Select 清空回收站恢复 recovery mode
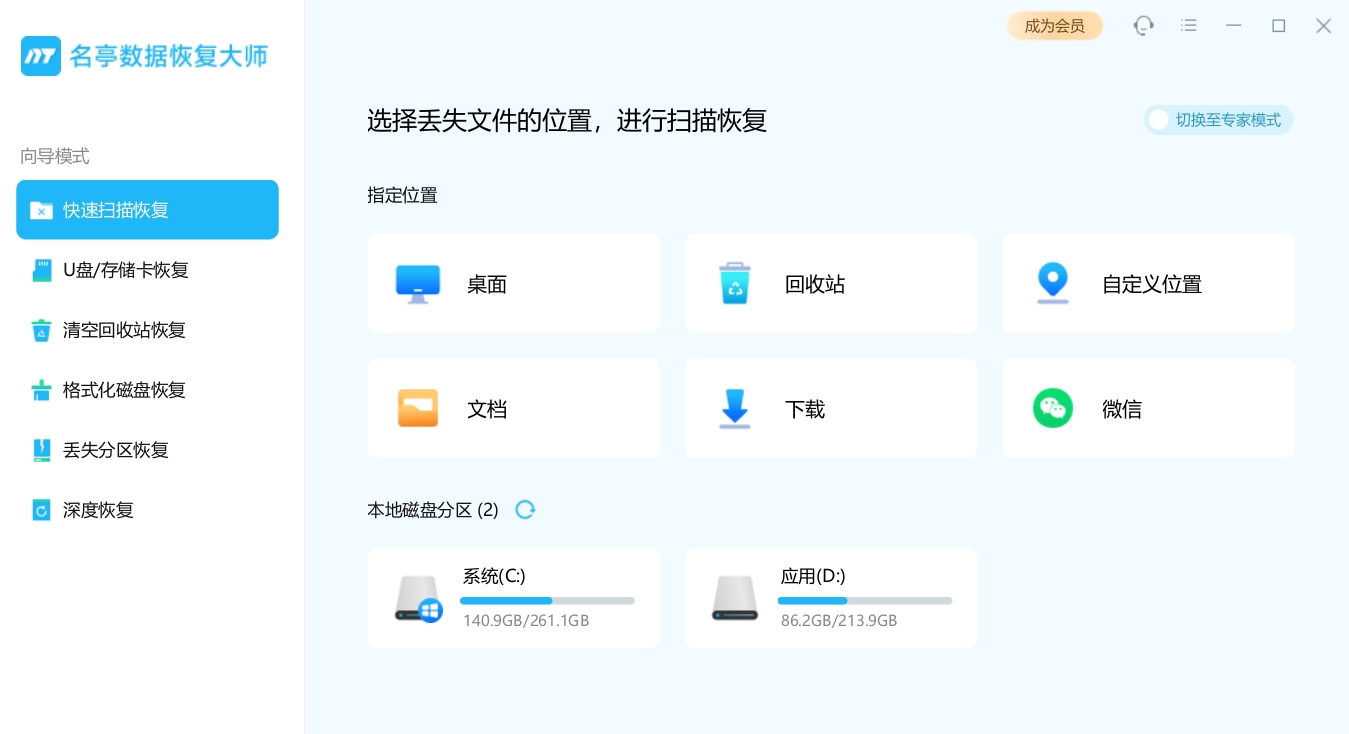1349x734 pixels. 147,330
